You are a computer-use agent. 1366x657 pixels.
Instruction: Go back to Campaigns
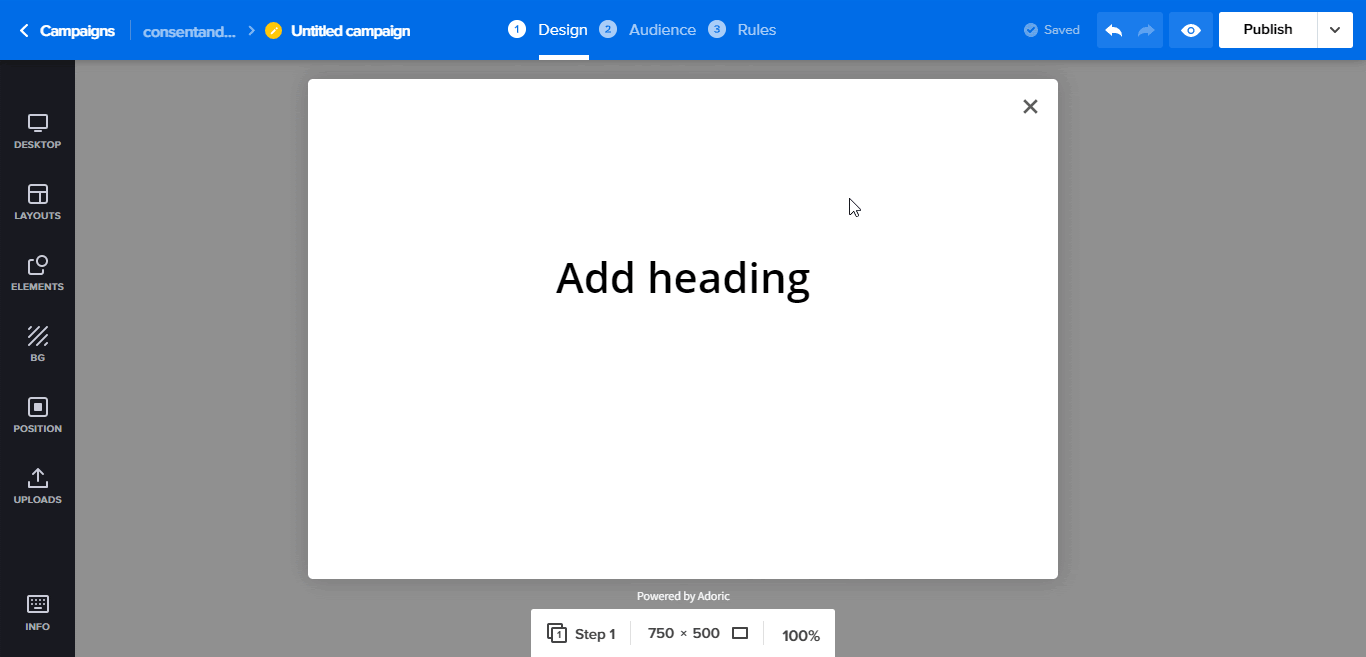coord(66,30)
